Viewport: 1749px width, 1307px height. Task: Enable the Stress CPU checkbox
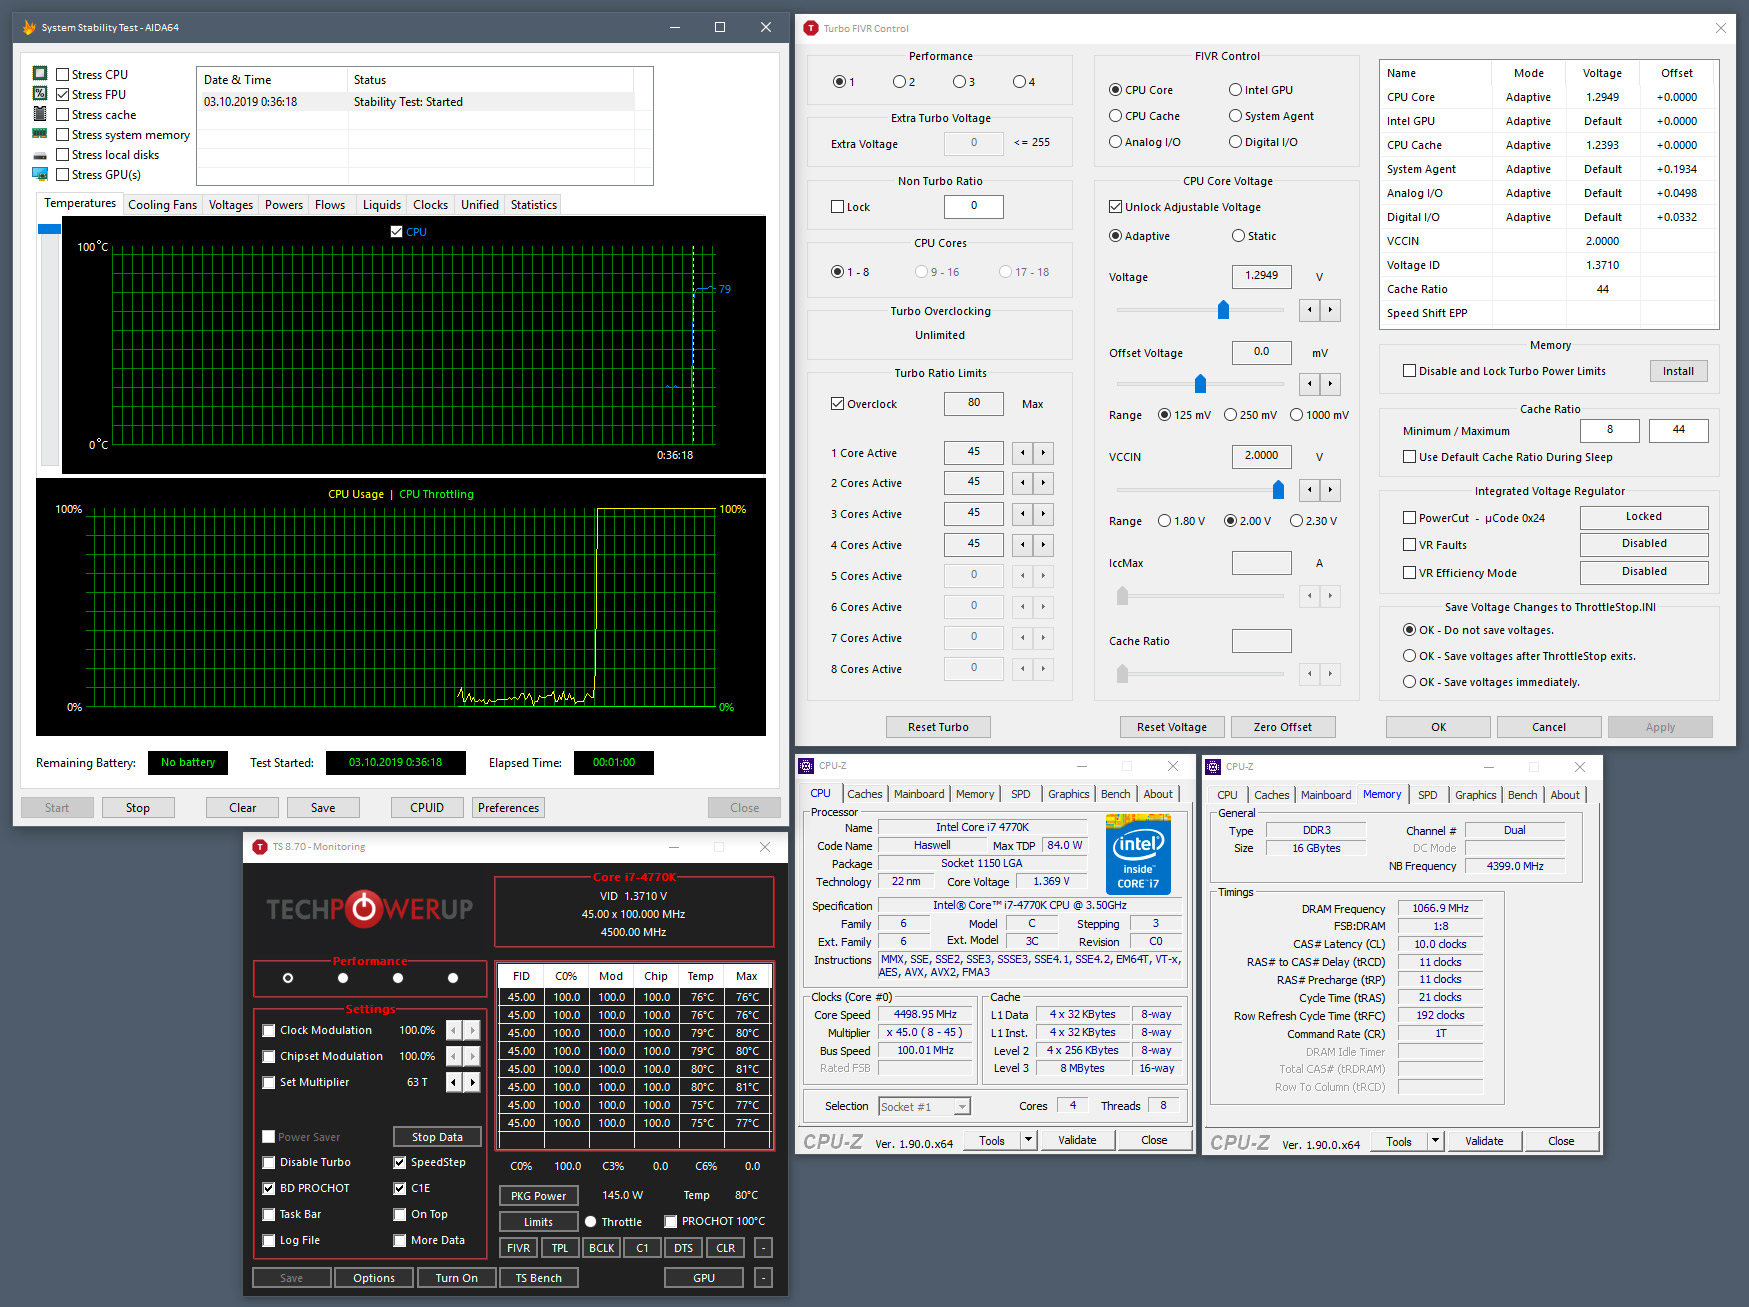coord(63,75)
